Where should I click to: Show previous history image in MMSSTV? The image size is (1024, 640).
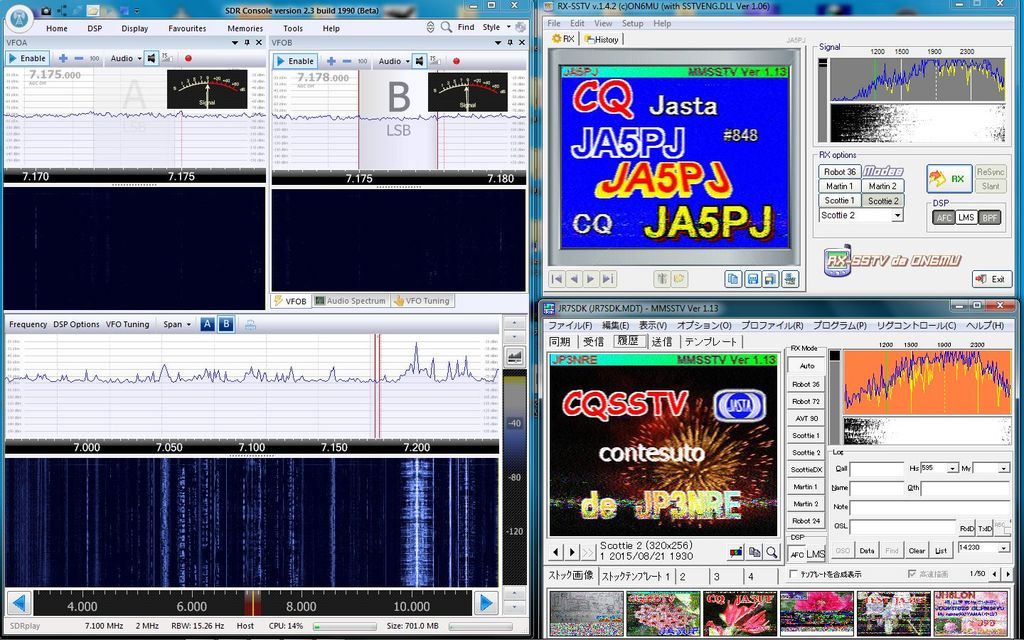(556, 552)
